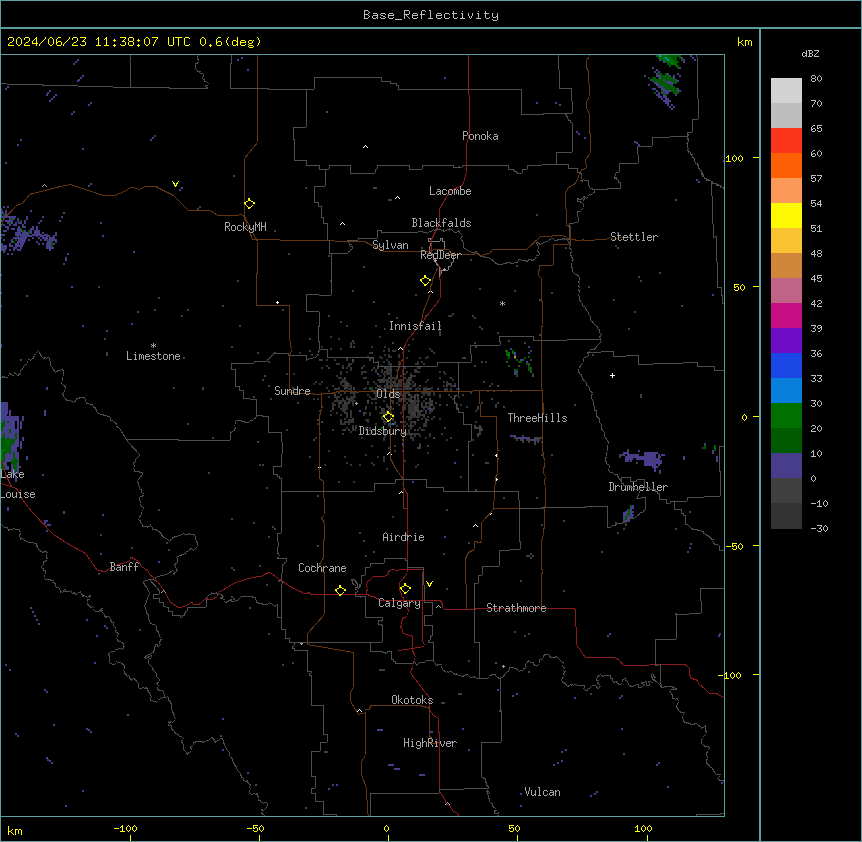Click the green radar echo northeast of Olds
The height and width of the screenshot is (842, 862).
click(519, 362)
